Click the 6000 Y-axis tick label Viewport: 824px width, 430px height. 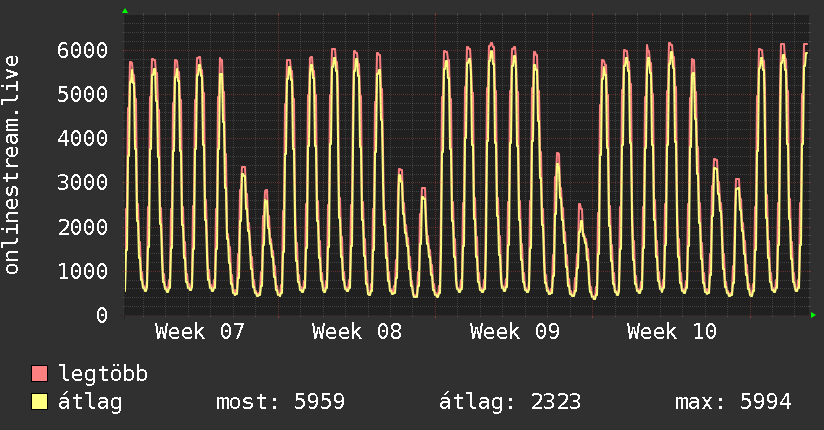pyautogui.click(x=82, y=50)
